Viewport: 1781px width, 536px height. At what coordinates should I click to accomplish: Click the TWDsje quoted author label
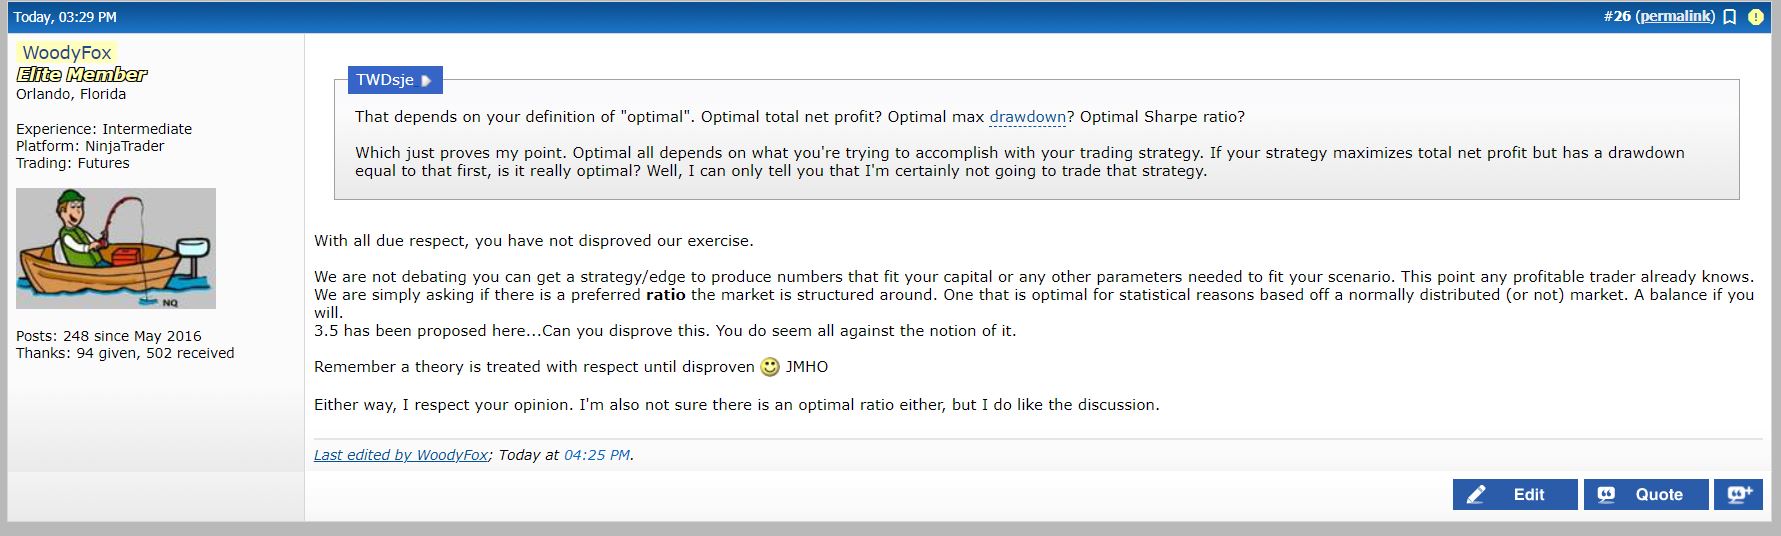click(385, 80)
